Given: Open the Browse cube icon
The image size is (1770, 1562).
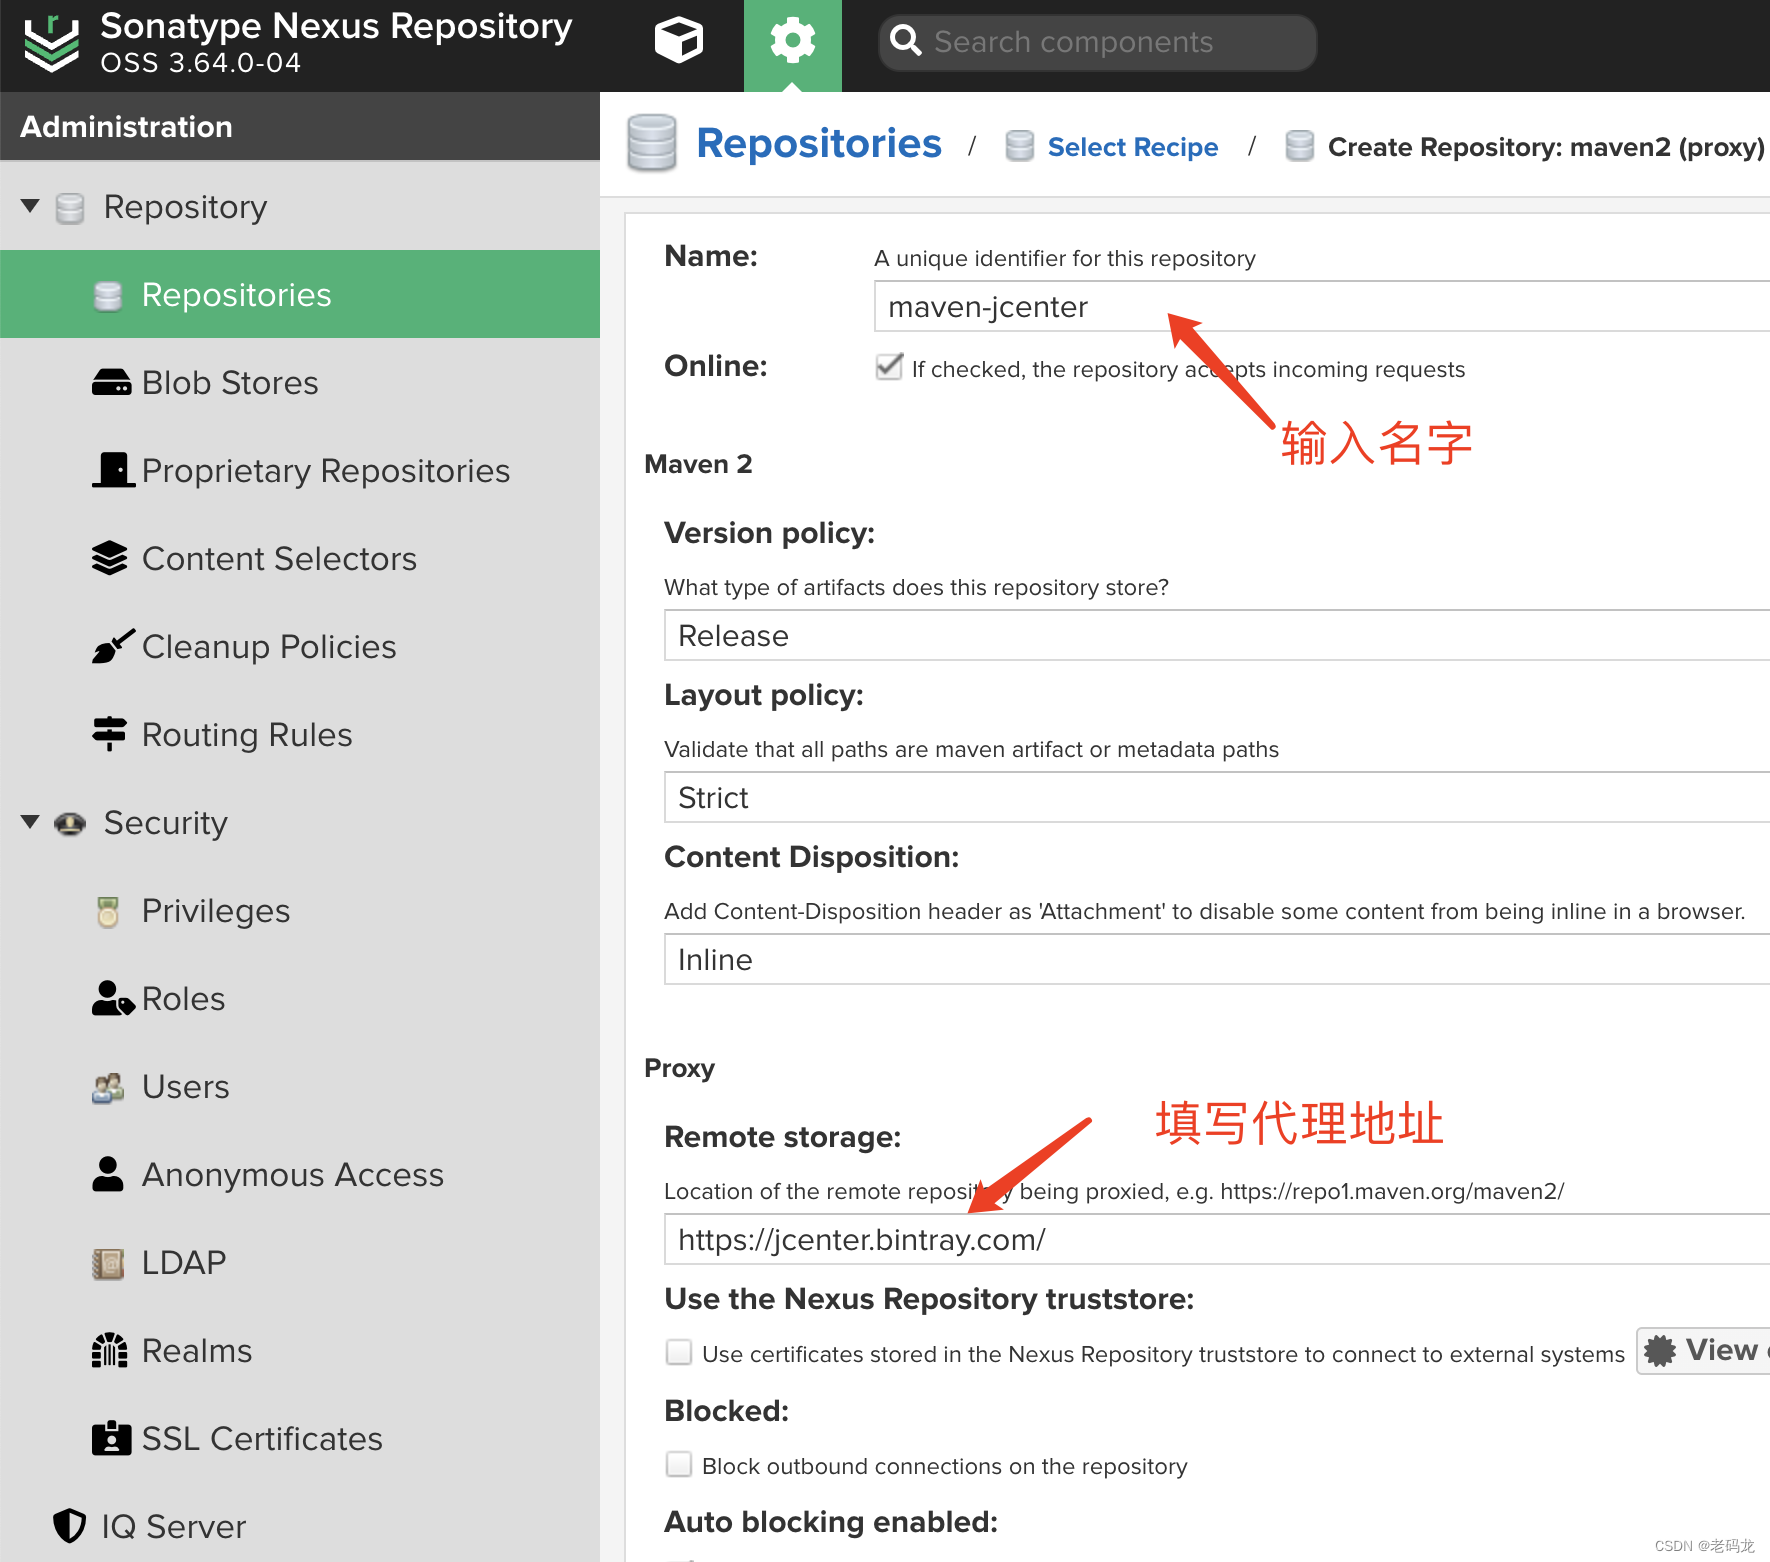Looking at the screenshot, I should pos(679,41).
